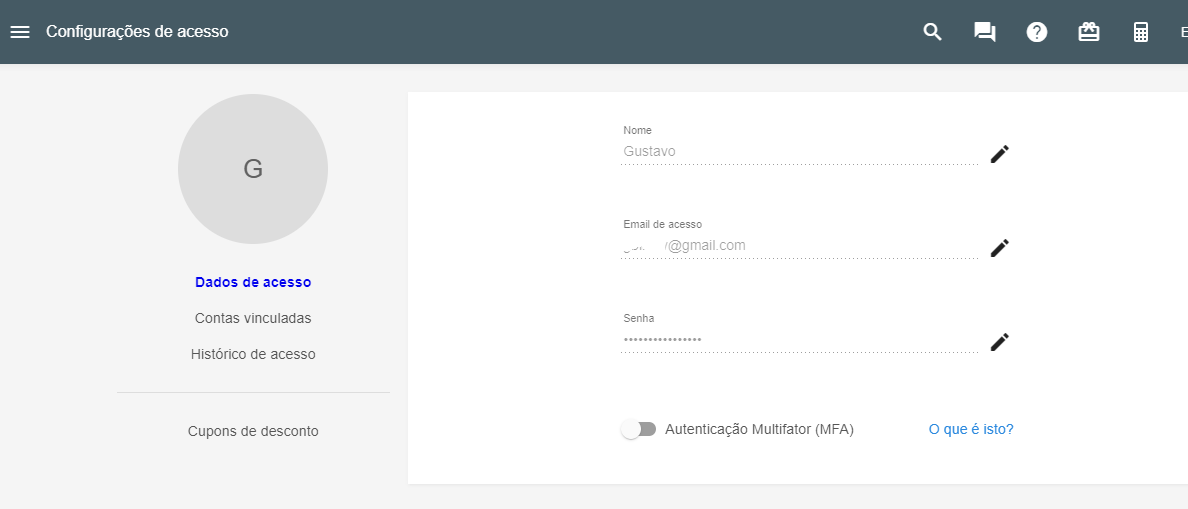1188x509 pixels.
Task: Click the 'Autenticação Multifator (MFA)' label text
Action: (x=759, y=429)
